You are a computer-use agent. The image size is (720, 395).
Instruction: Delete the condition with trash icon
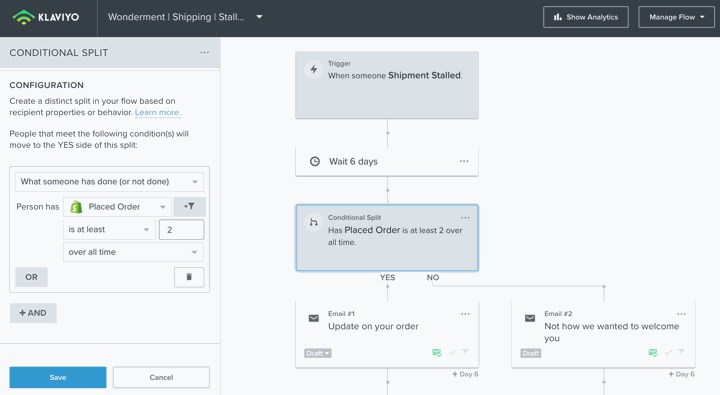click(189, 277)
